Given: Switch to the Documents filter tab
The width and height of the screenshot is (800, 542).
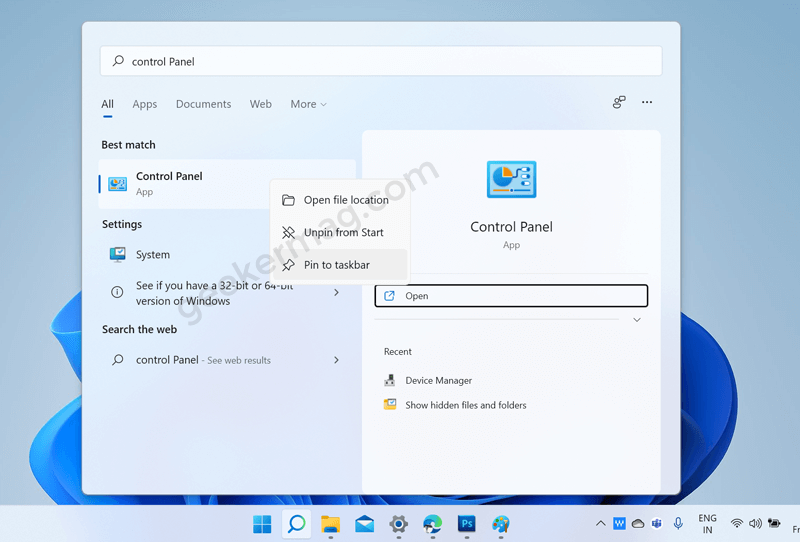Looking at the screenshot, I should coord(203,104).
